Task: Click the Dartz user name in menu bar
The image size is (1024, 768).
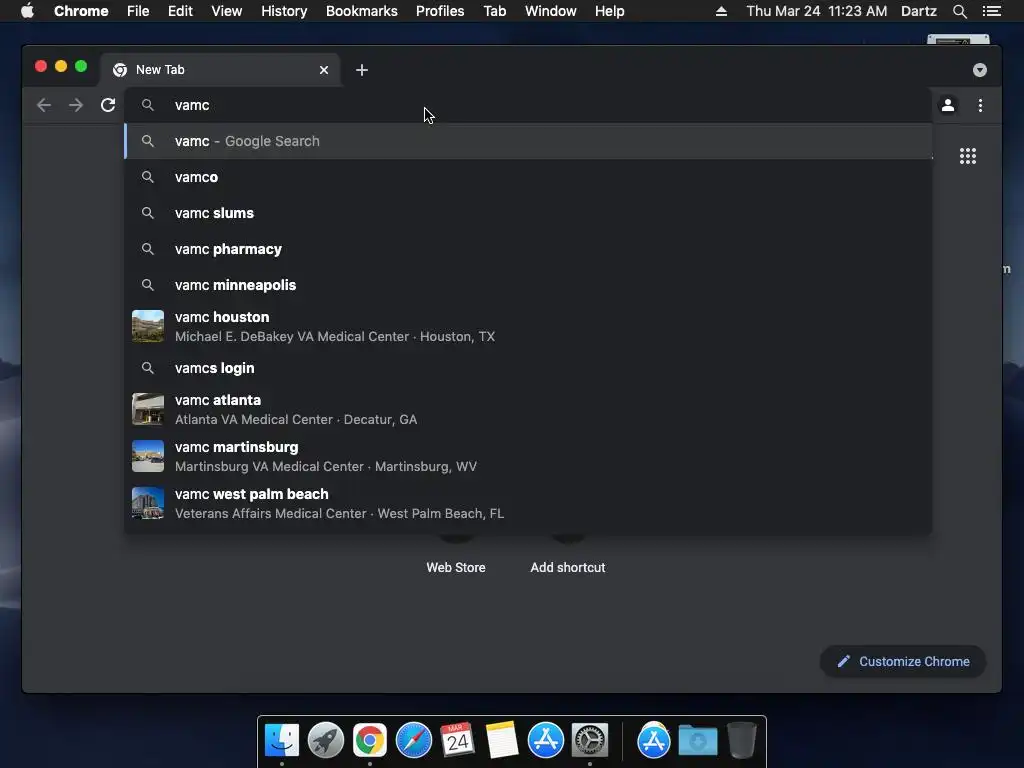Action: [919, 11]
